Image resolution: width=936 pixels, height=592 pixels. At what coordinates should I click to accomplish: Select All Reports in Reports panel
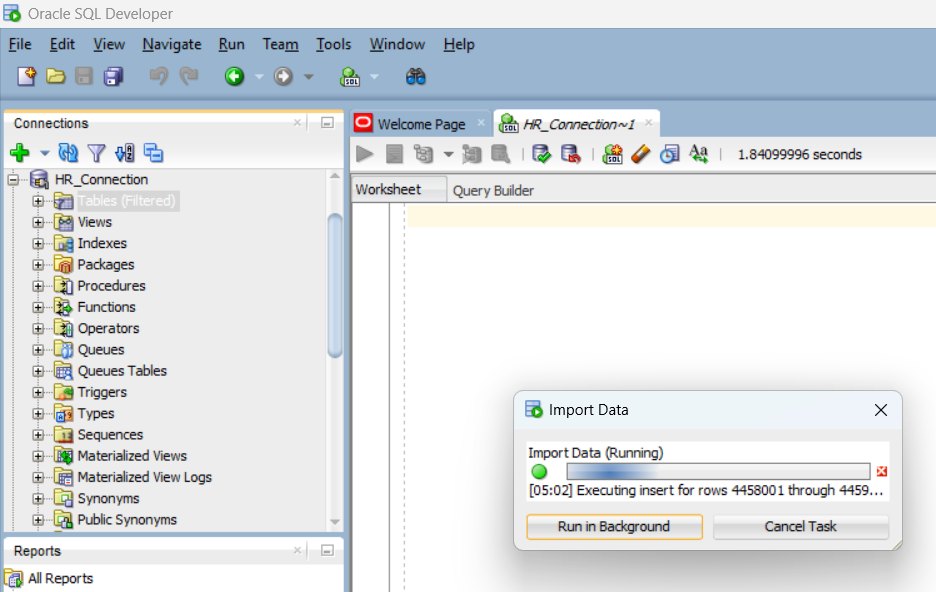coord(60,578)
